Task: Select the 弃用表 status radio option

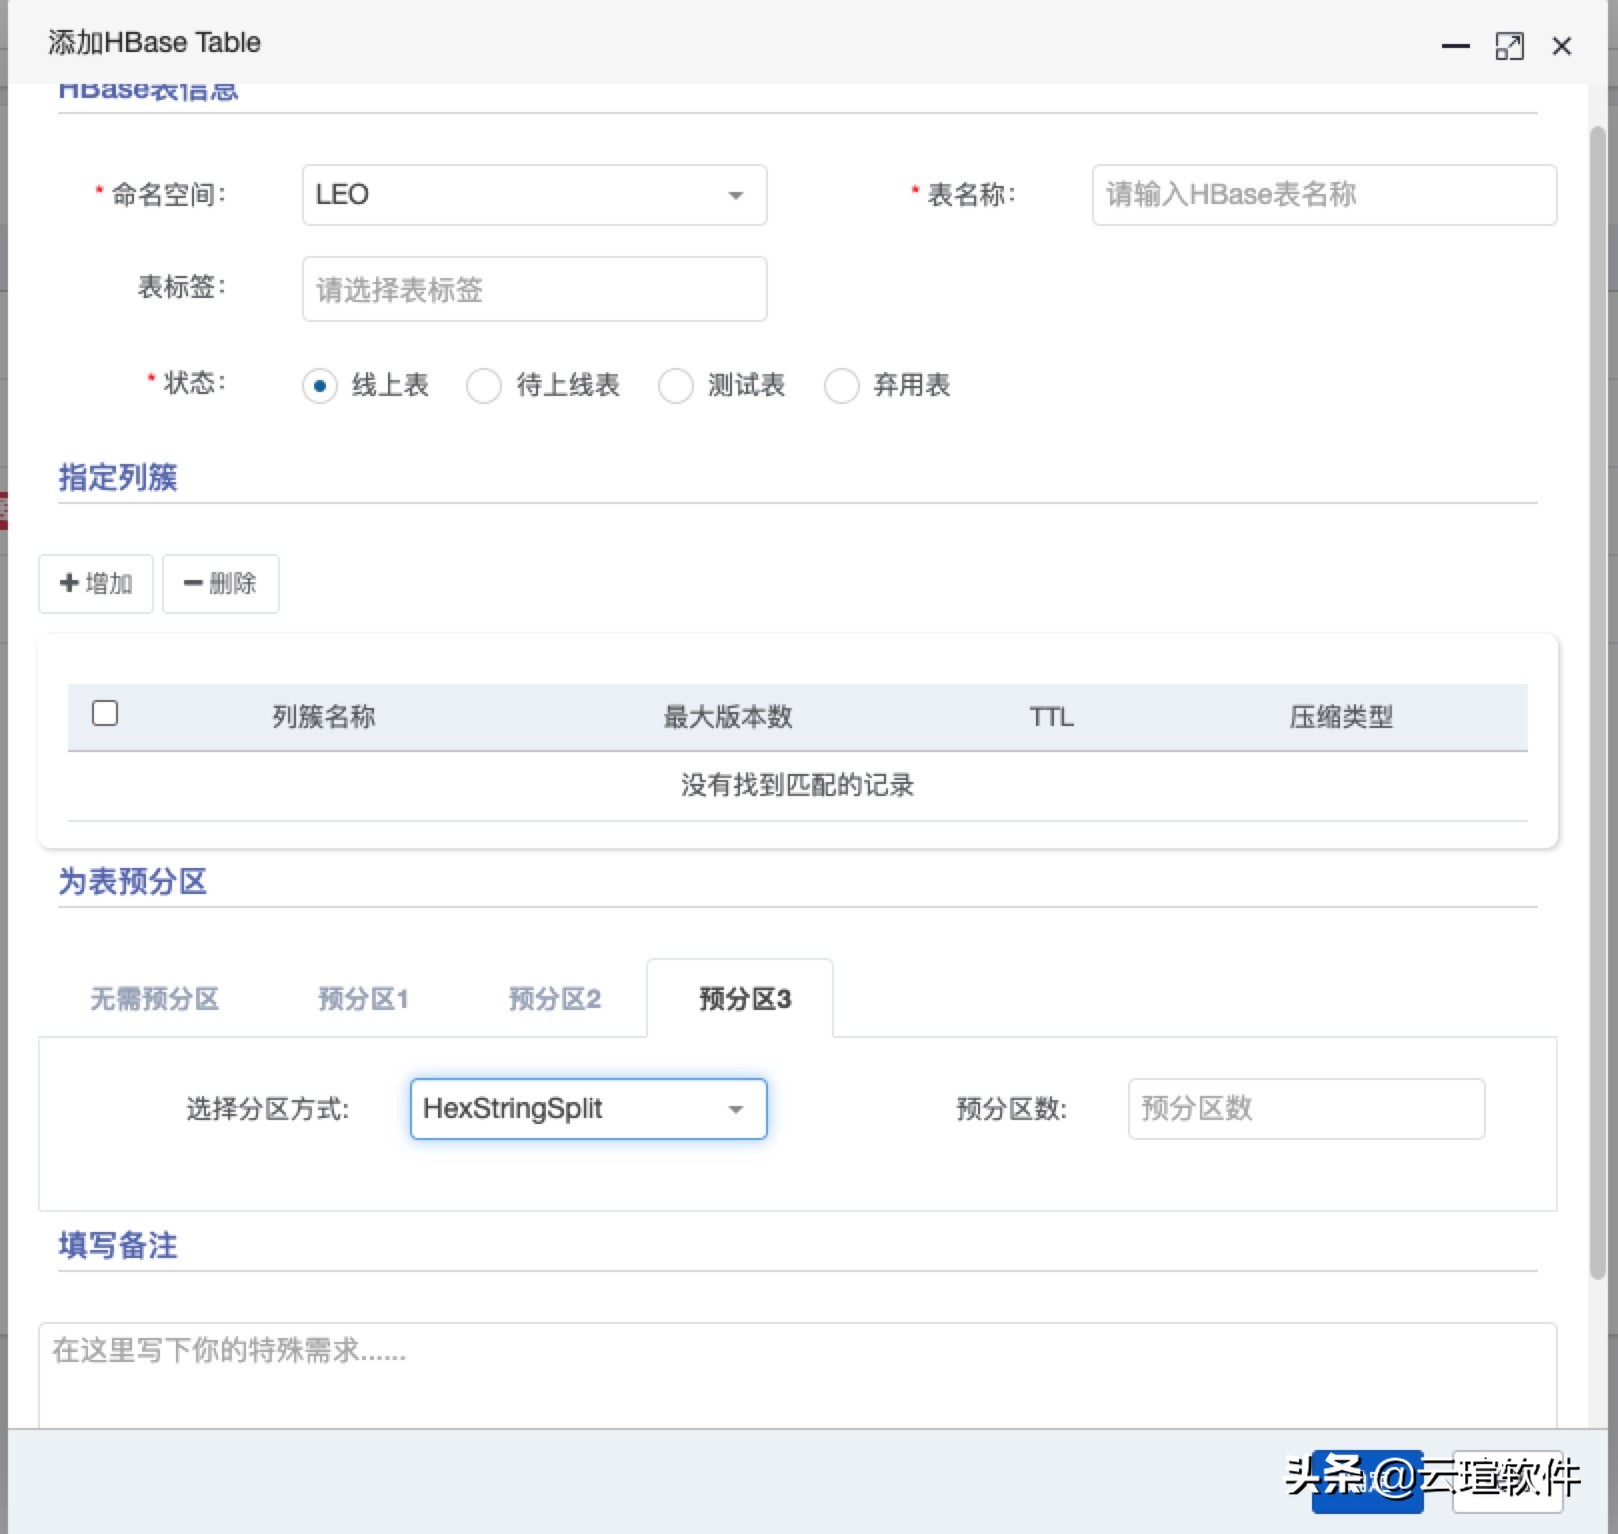Action: [841, 386]
